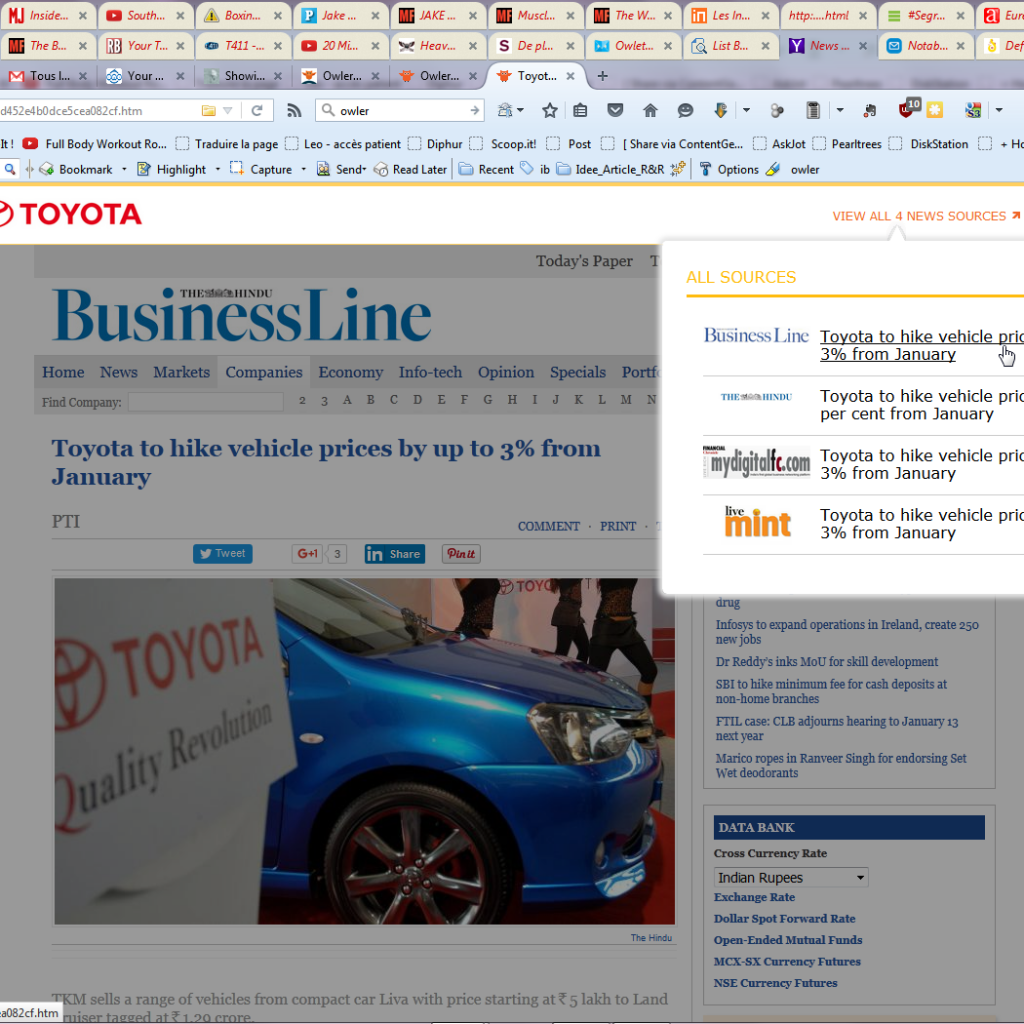Image resolution: width=1024 pixels, height=1024 pixels.
Task: Open the Read Later Diigo button
Action: point(411,169)
